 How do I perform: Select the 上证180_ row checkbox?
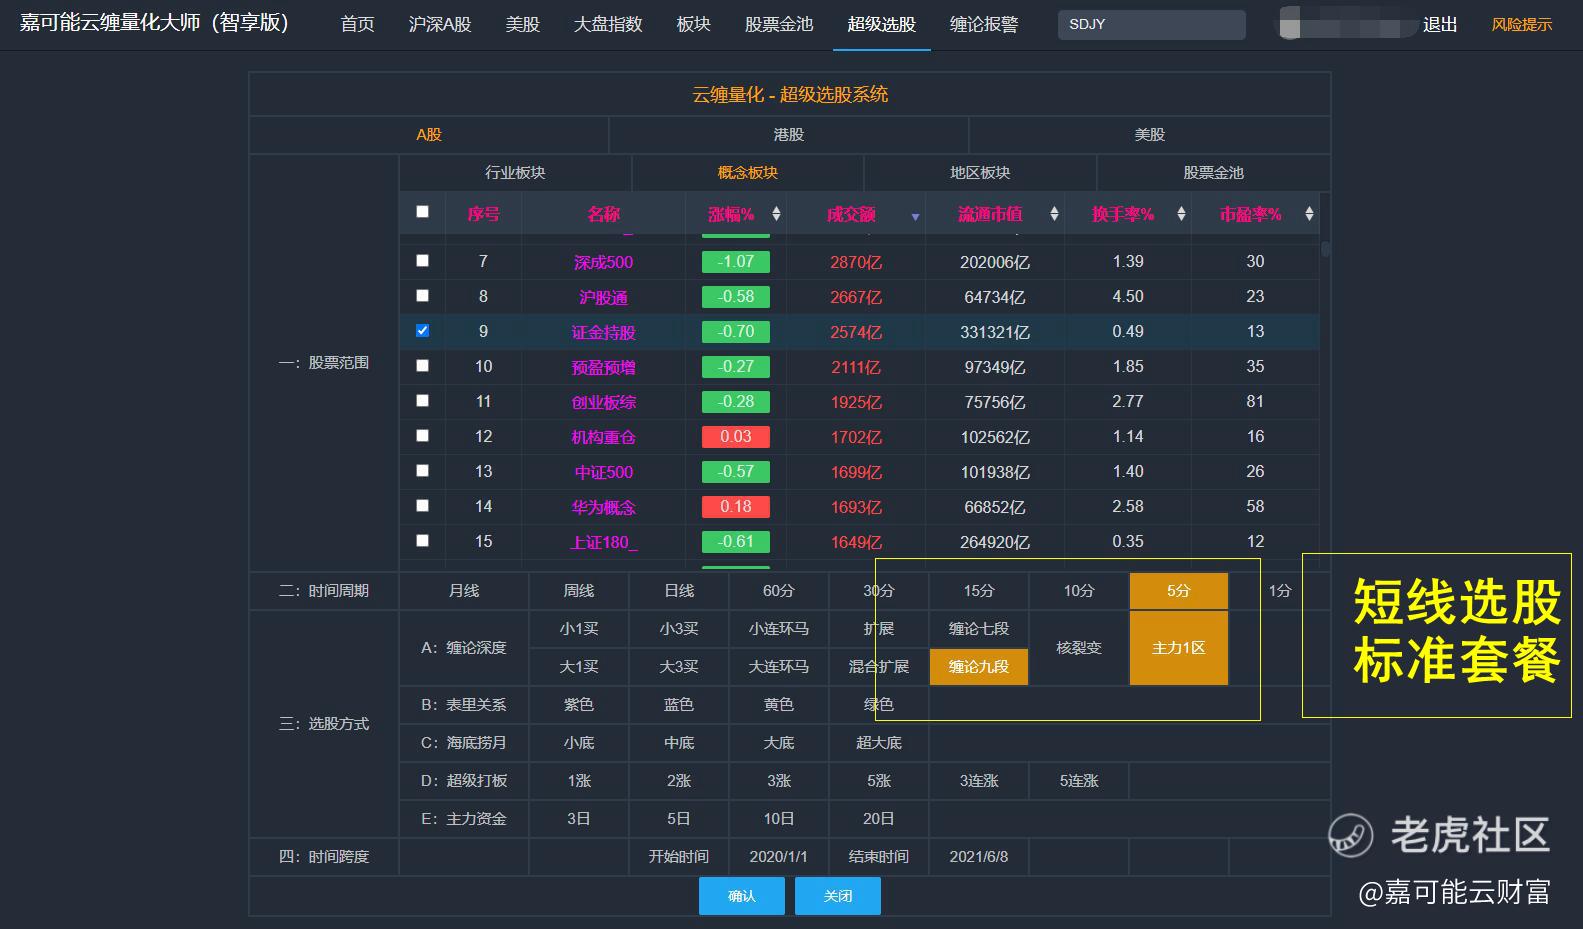pyautogui.click(x=422, y=541)
